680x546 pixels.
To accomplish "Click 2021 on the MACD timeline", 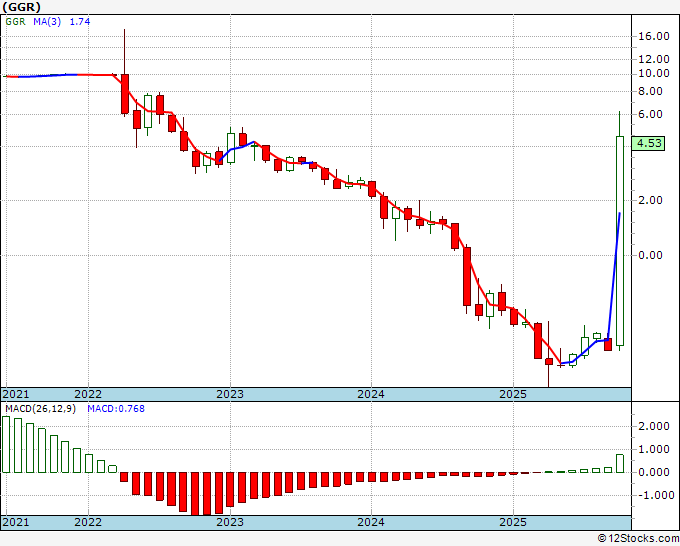I will click(16, 522).
